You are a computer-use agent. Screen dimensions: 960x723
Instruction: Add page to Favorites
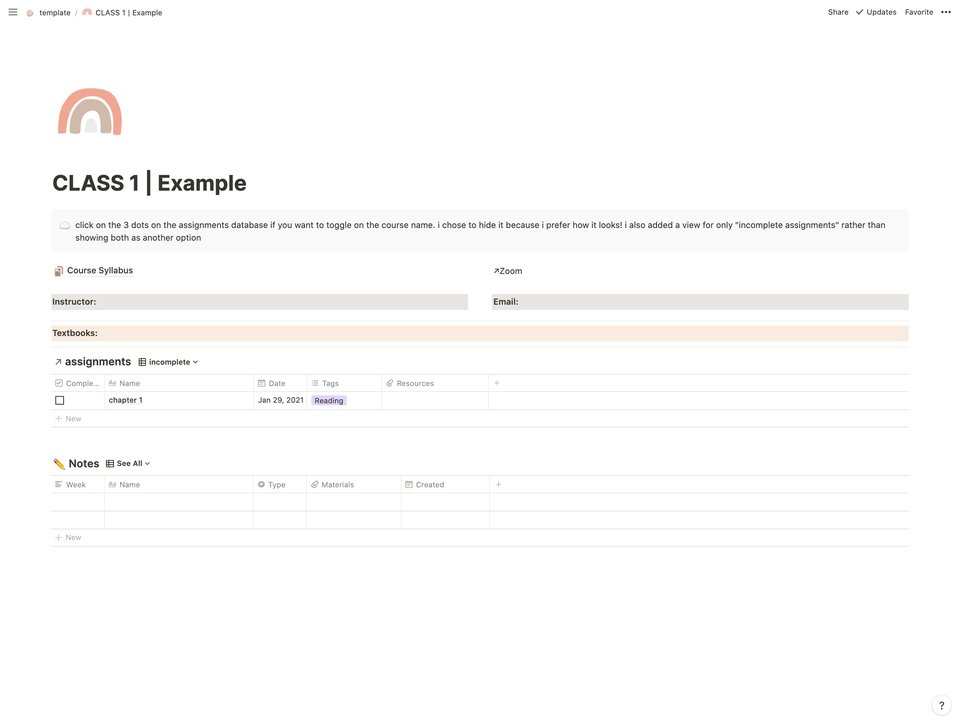(x=918, y=12)
